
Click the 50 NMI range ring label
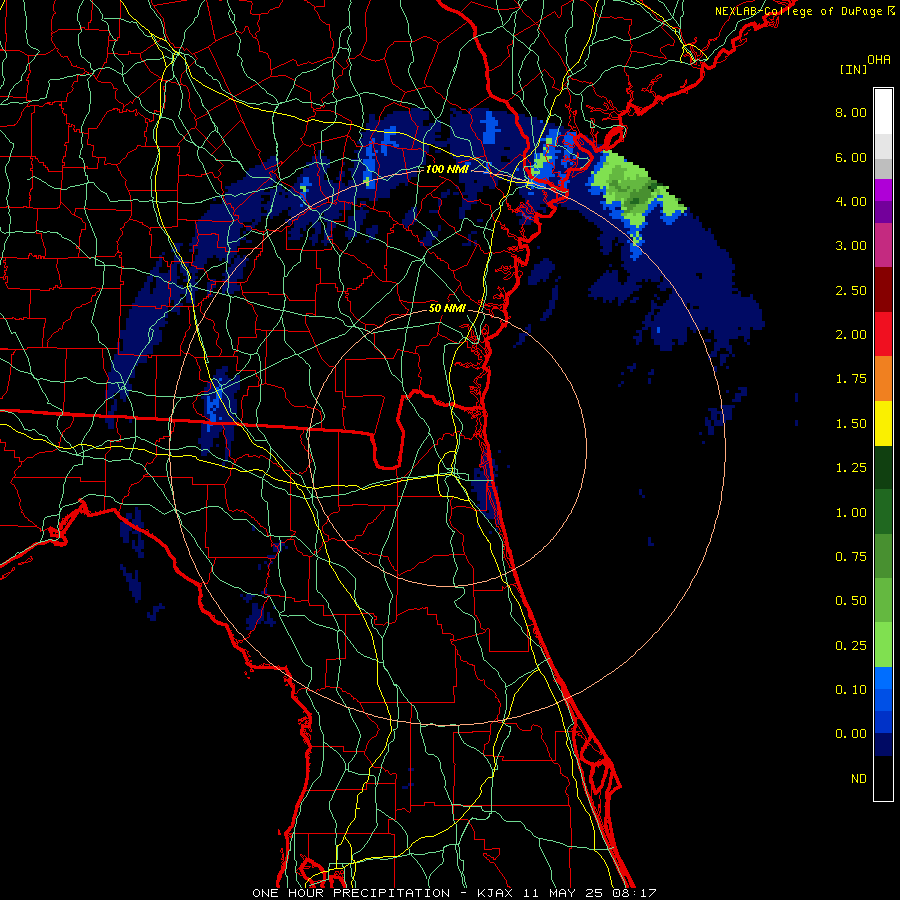pyautogui.click(x=447, y=308)
